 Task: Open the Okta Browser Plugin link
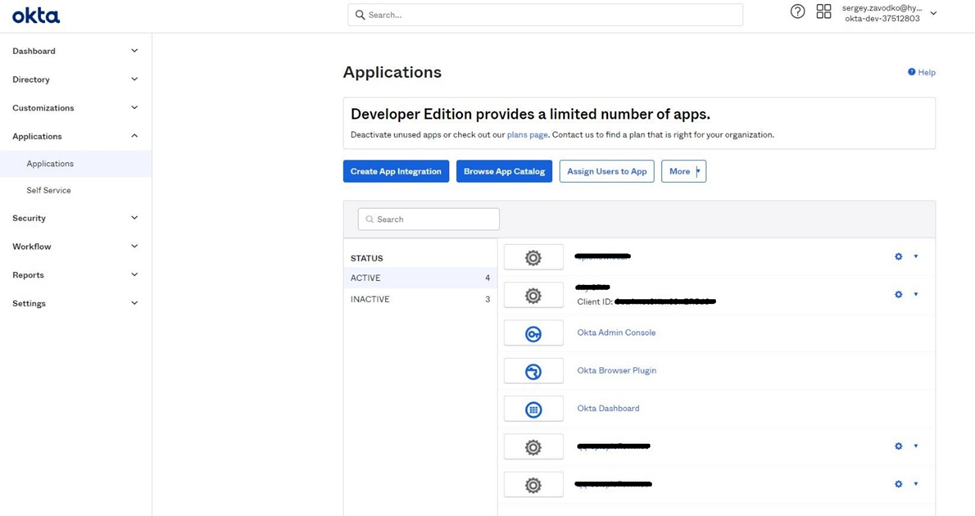point(617,371)
